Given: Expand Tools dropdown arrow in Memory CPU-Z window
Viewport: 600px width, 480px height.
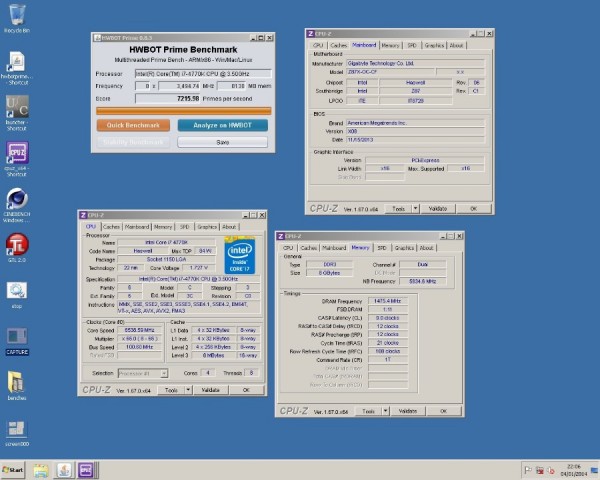Looking at the screenshot, I should coord(386,411).
